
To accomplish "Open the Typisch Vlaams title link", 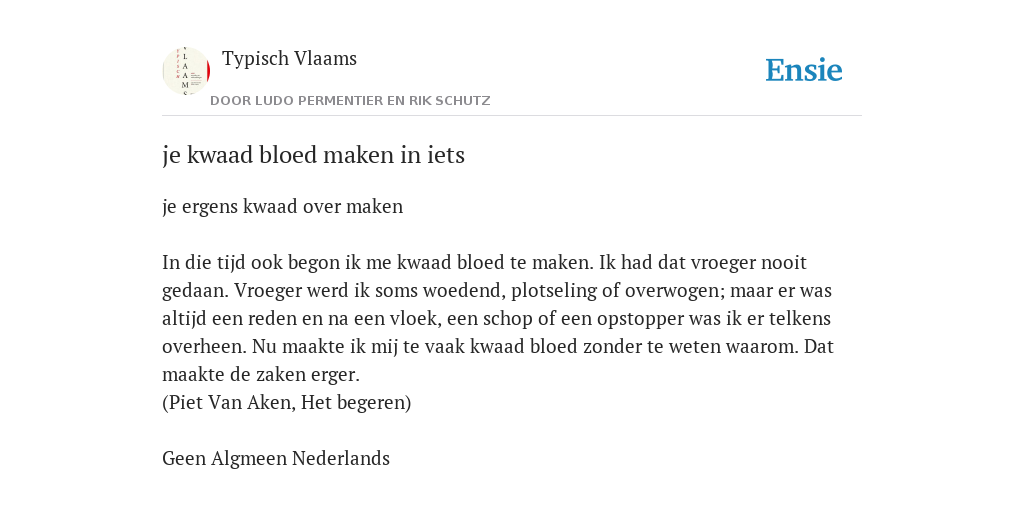I will (289, 59).
